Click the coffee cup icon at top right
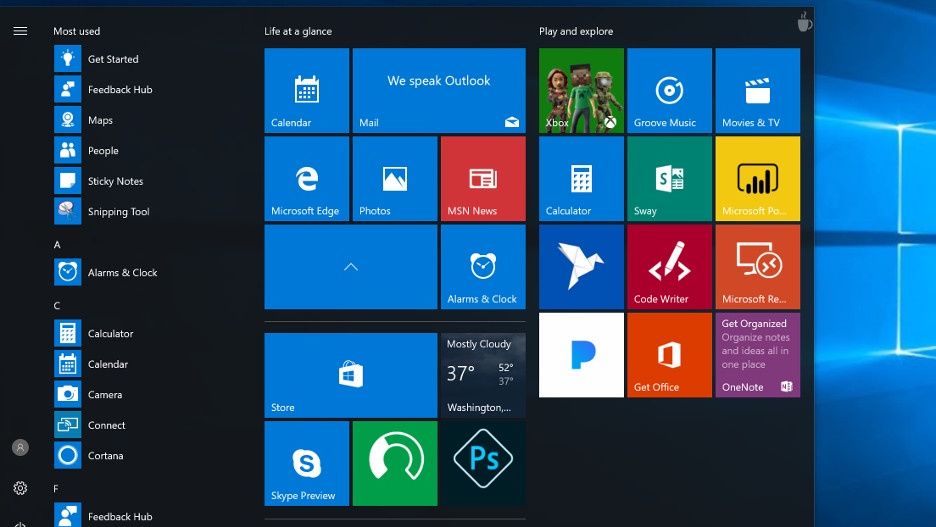936x527 pixels. [805, 22]
